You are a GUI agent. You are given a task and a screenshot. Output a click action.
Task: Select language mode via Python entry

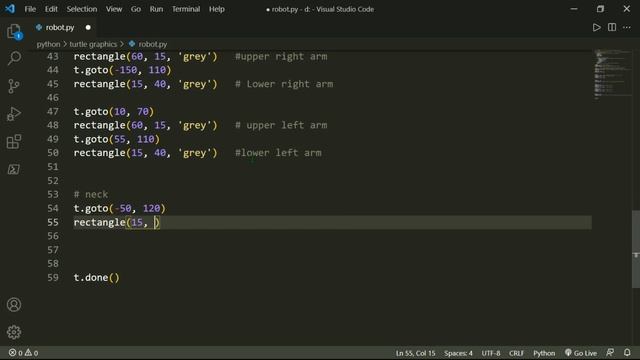[544, 353]
